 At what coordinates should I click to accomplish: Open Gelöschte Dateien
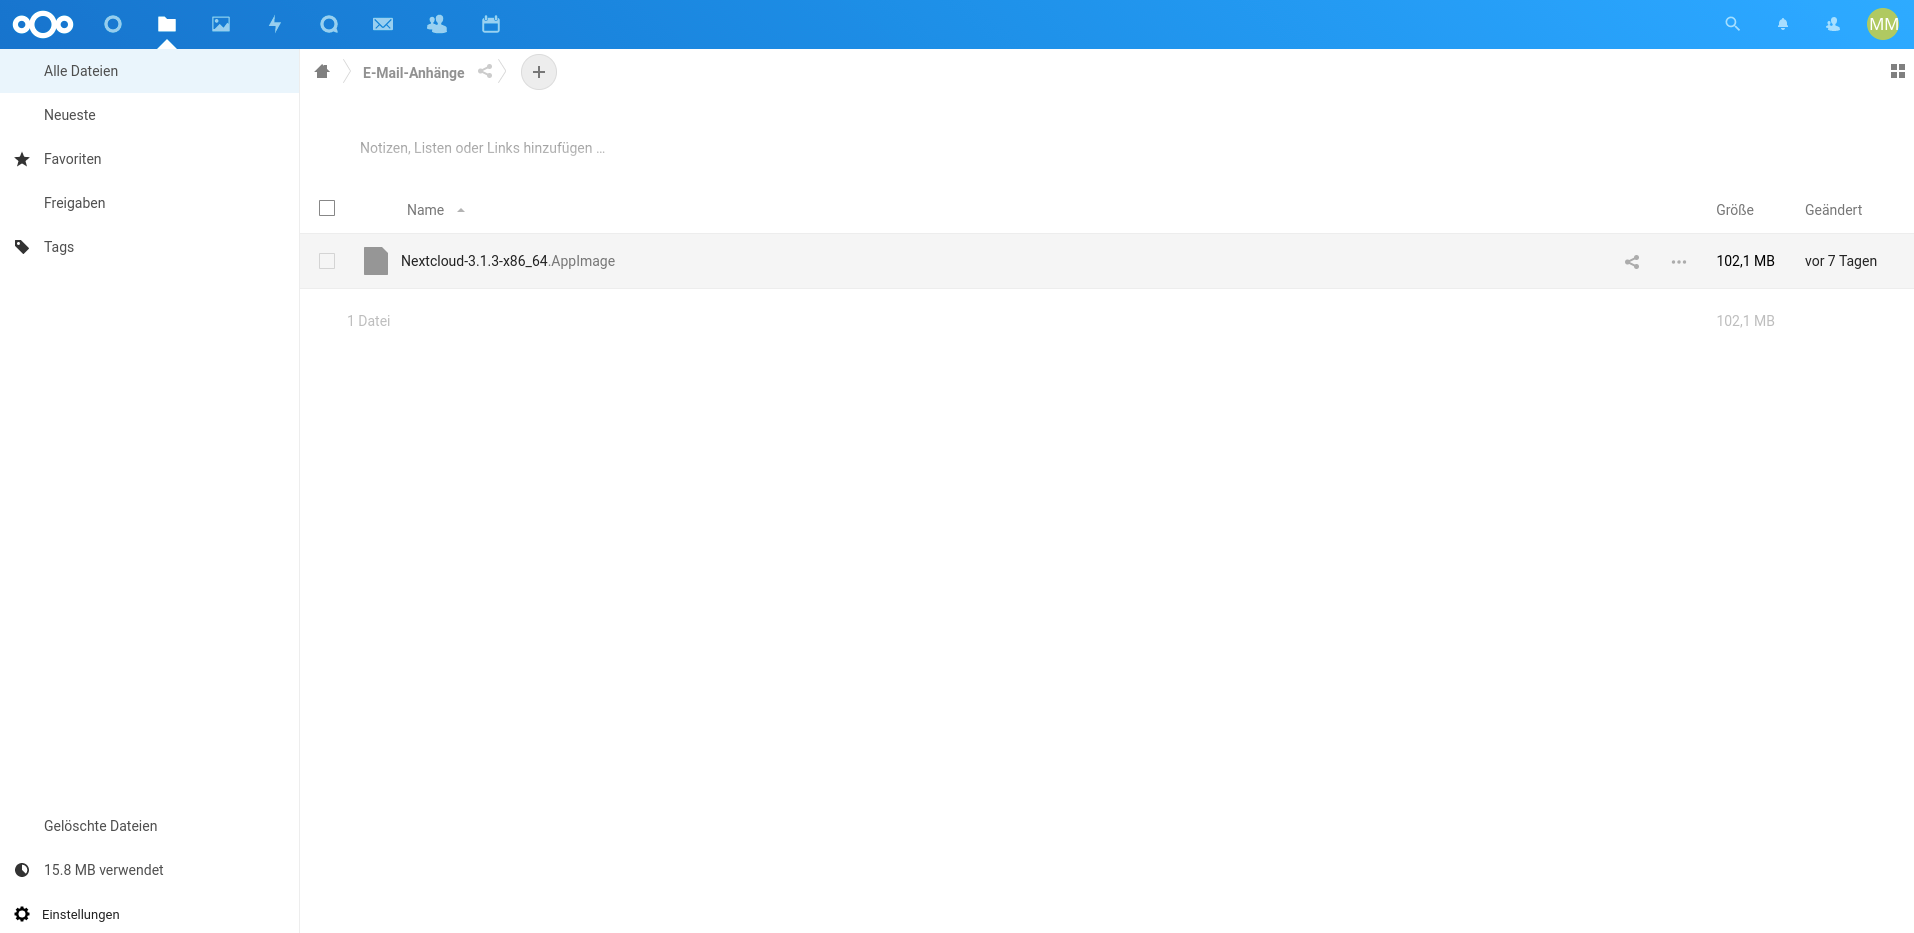pyautogui.click(x=150, y=826)
